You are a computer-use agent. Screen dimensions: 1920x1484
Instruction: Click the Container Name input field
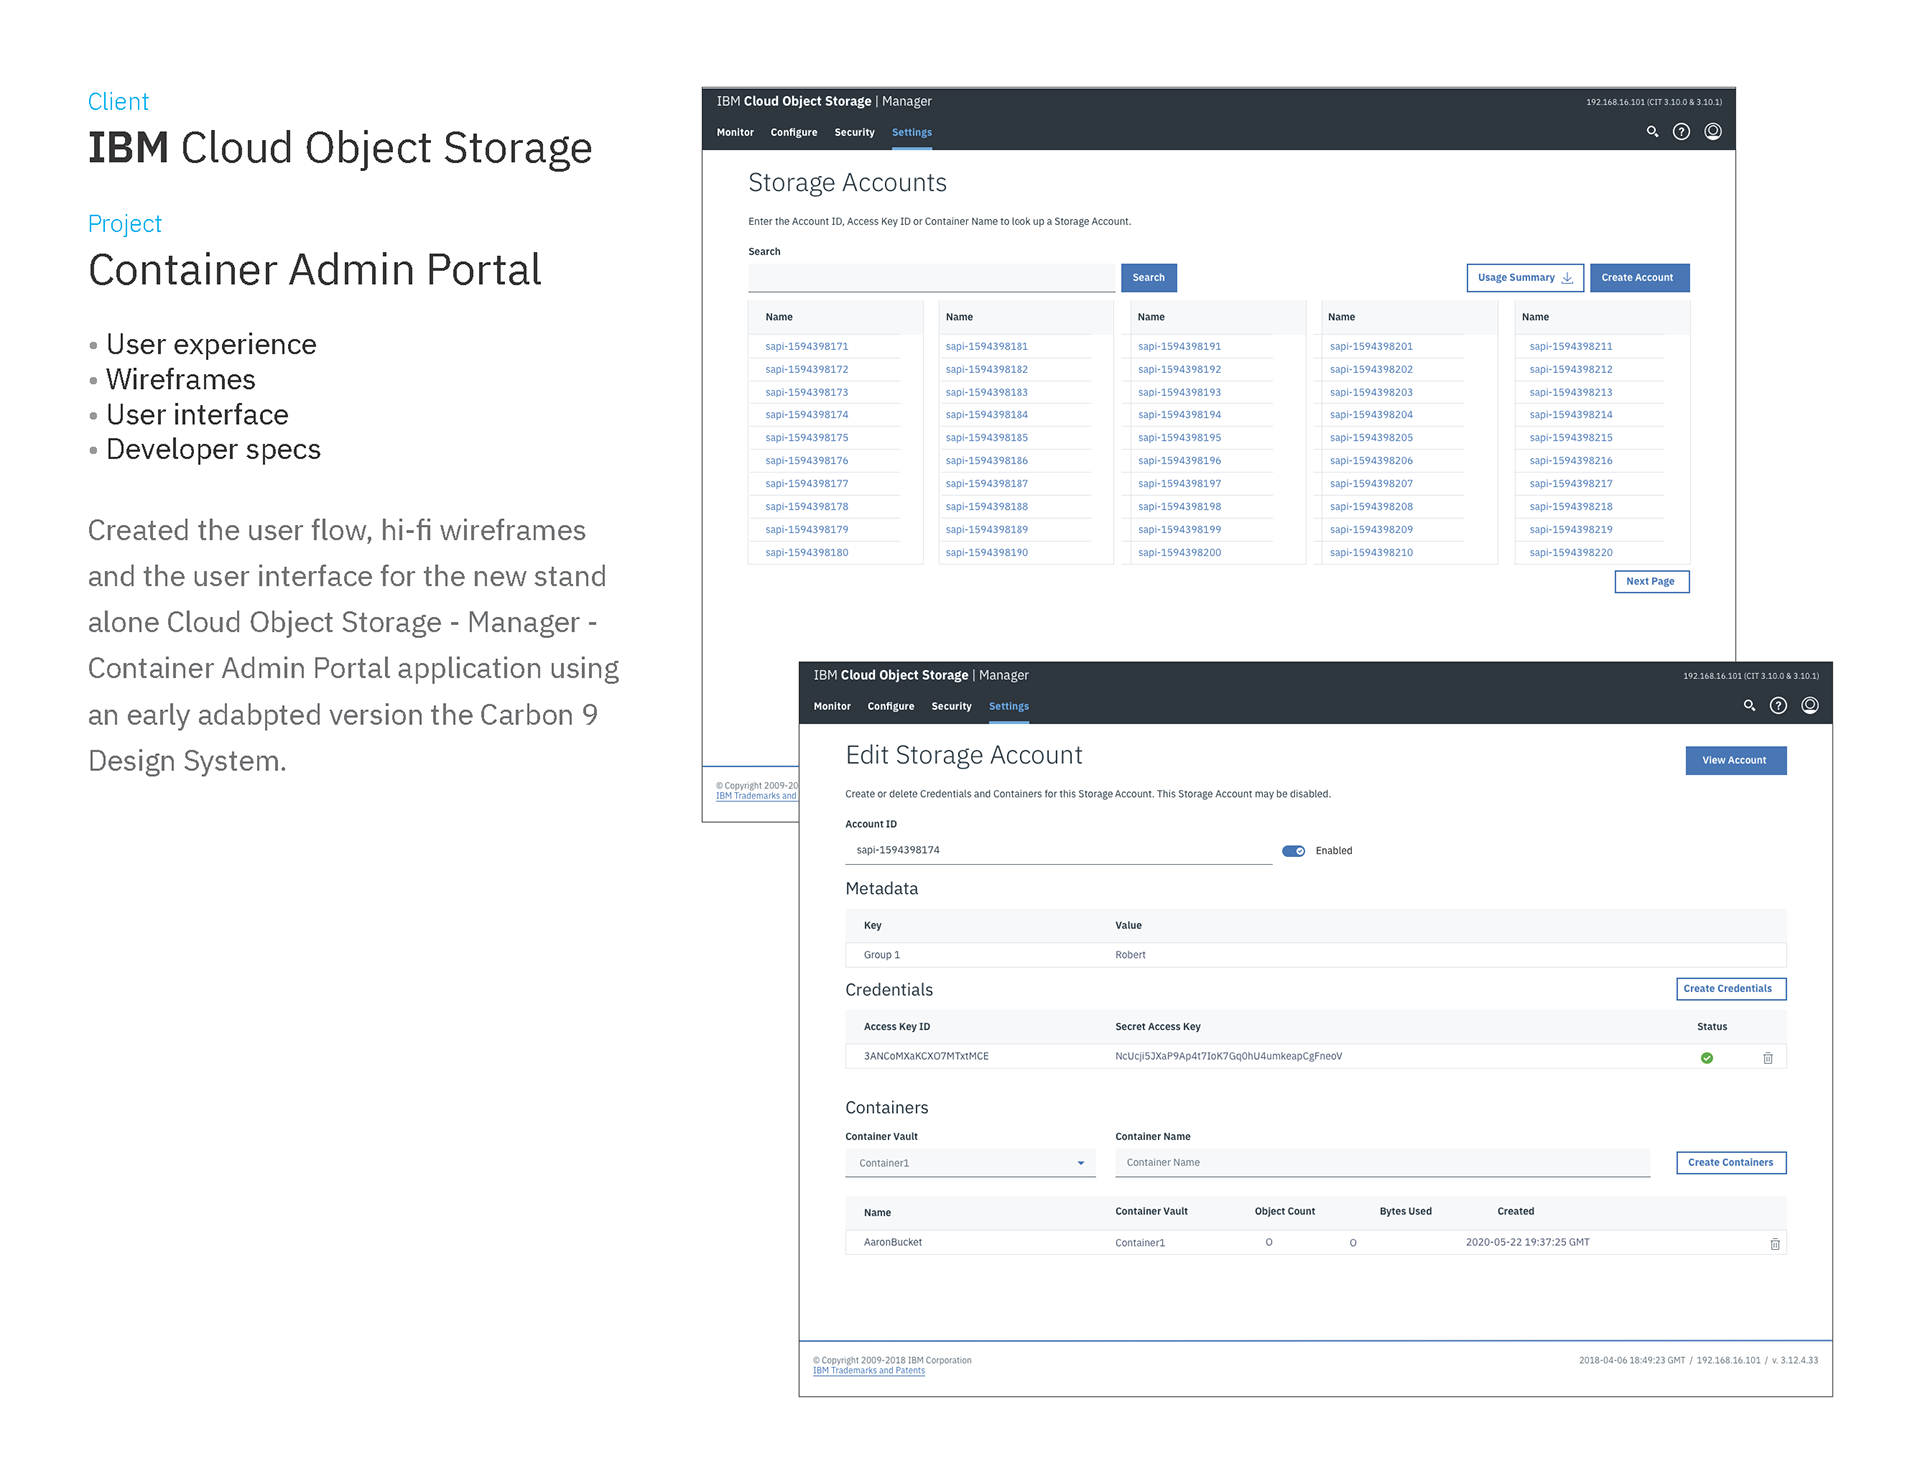(x=1383, y=1163)
